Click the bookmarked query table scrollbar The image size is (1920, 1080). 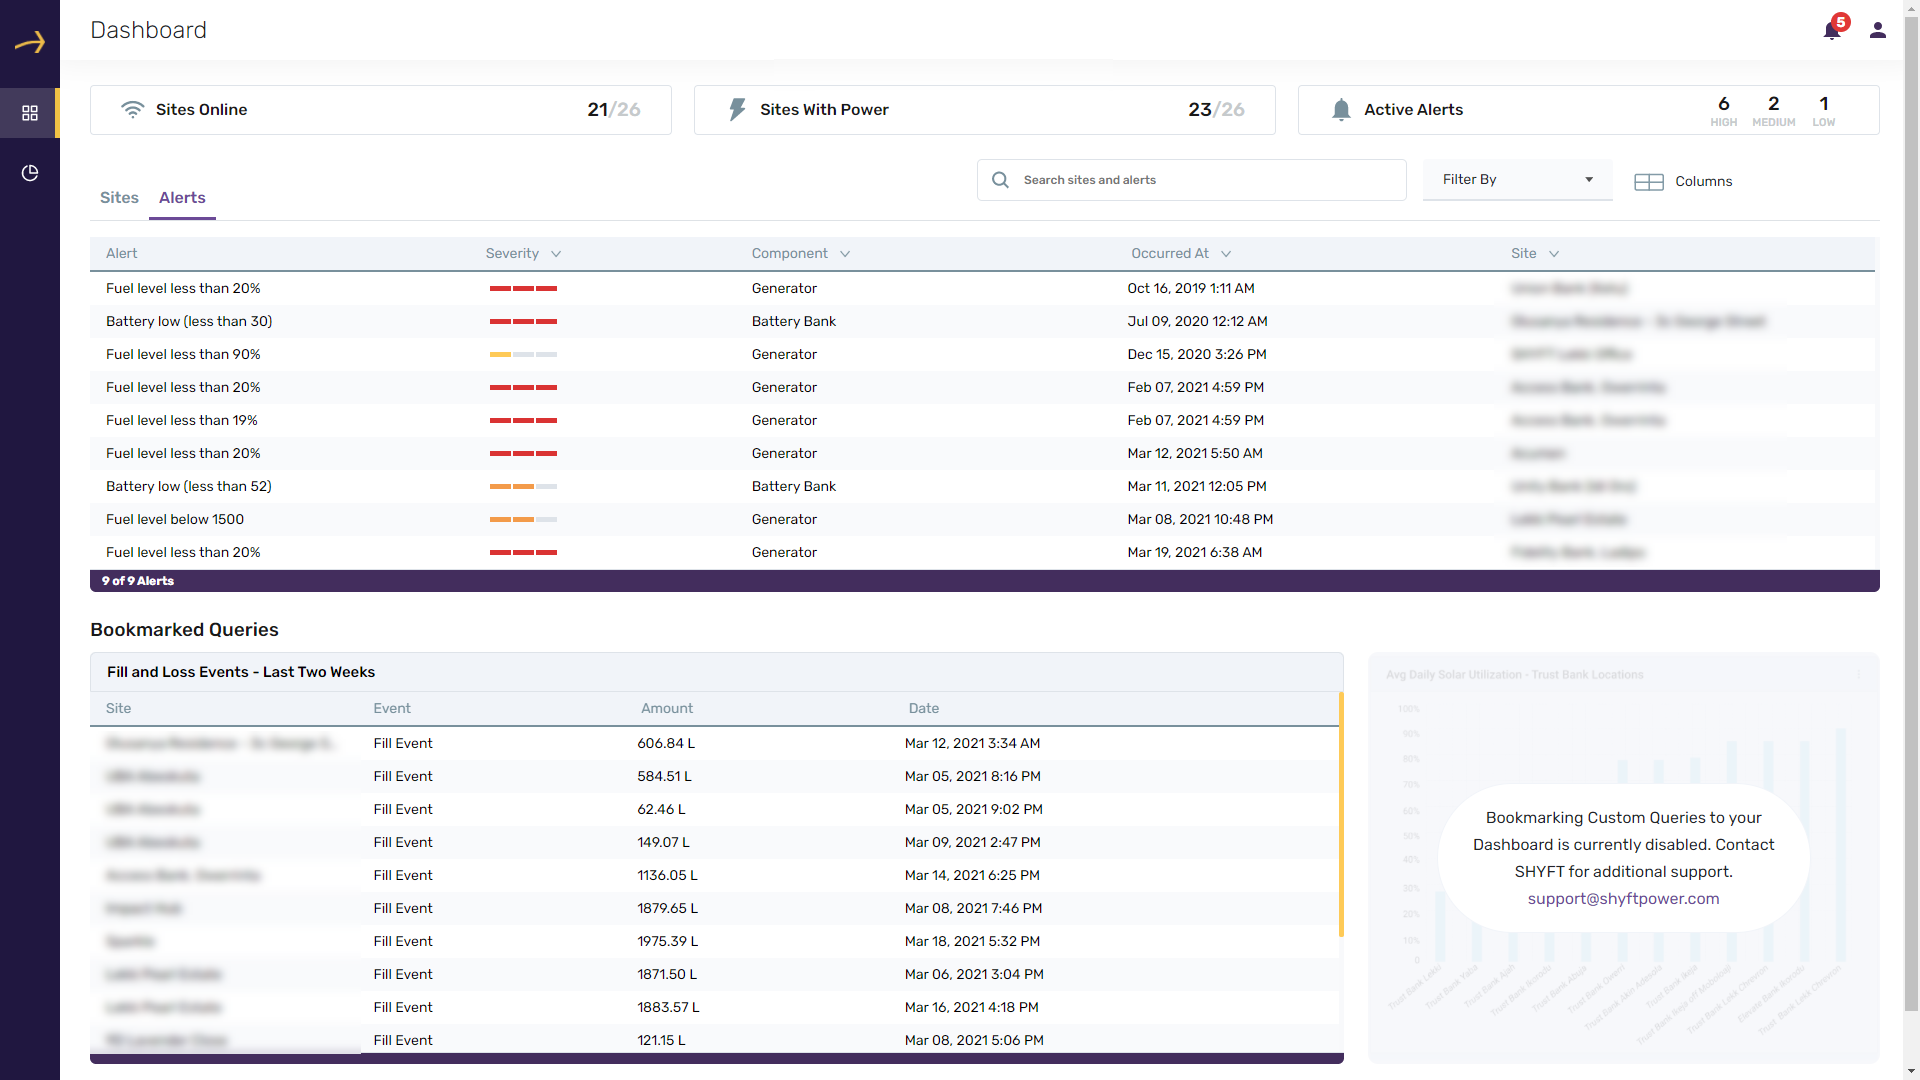(1341, 815)
